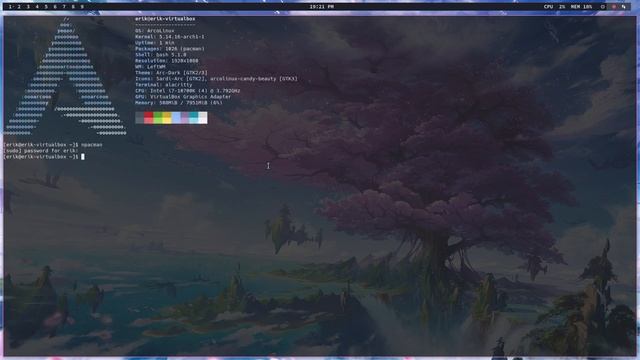Viewport: 640px width, 360px height.
Task: Click the CPU: Intel i7 line
Action: point(188,91)
